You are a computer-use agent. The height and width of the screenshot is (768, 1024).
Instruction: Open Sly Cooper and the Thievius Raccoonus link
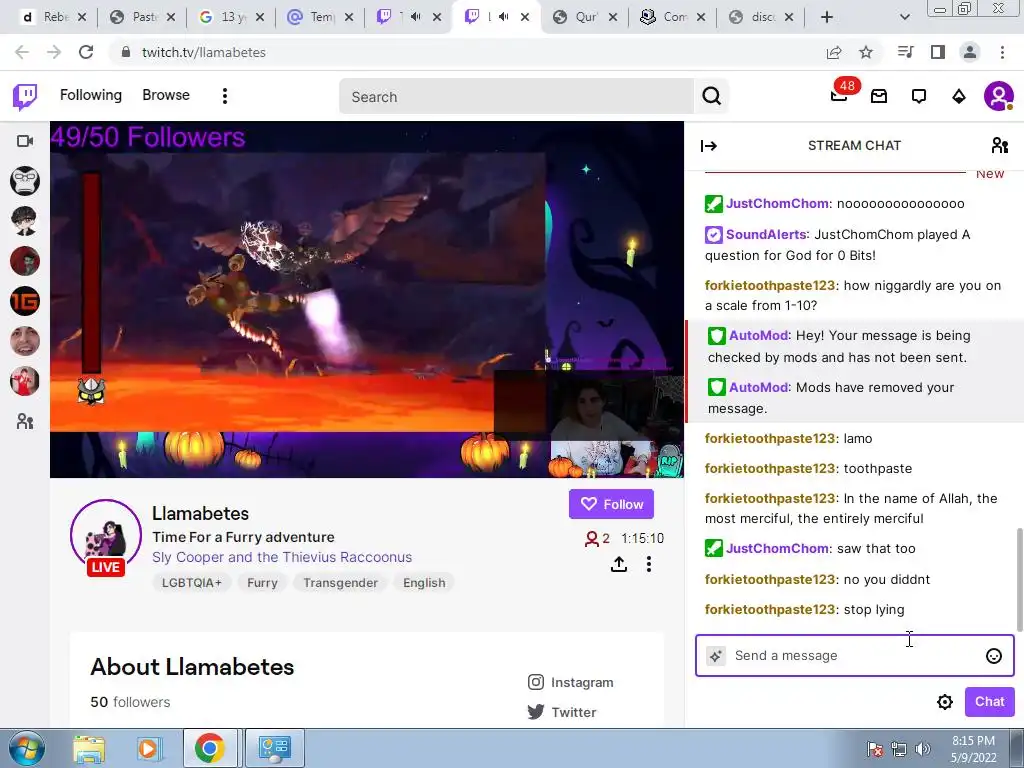[282, 557]
